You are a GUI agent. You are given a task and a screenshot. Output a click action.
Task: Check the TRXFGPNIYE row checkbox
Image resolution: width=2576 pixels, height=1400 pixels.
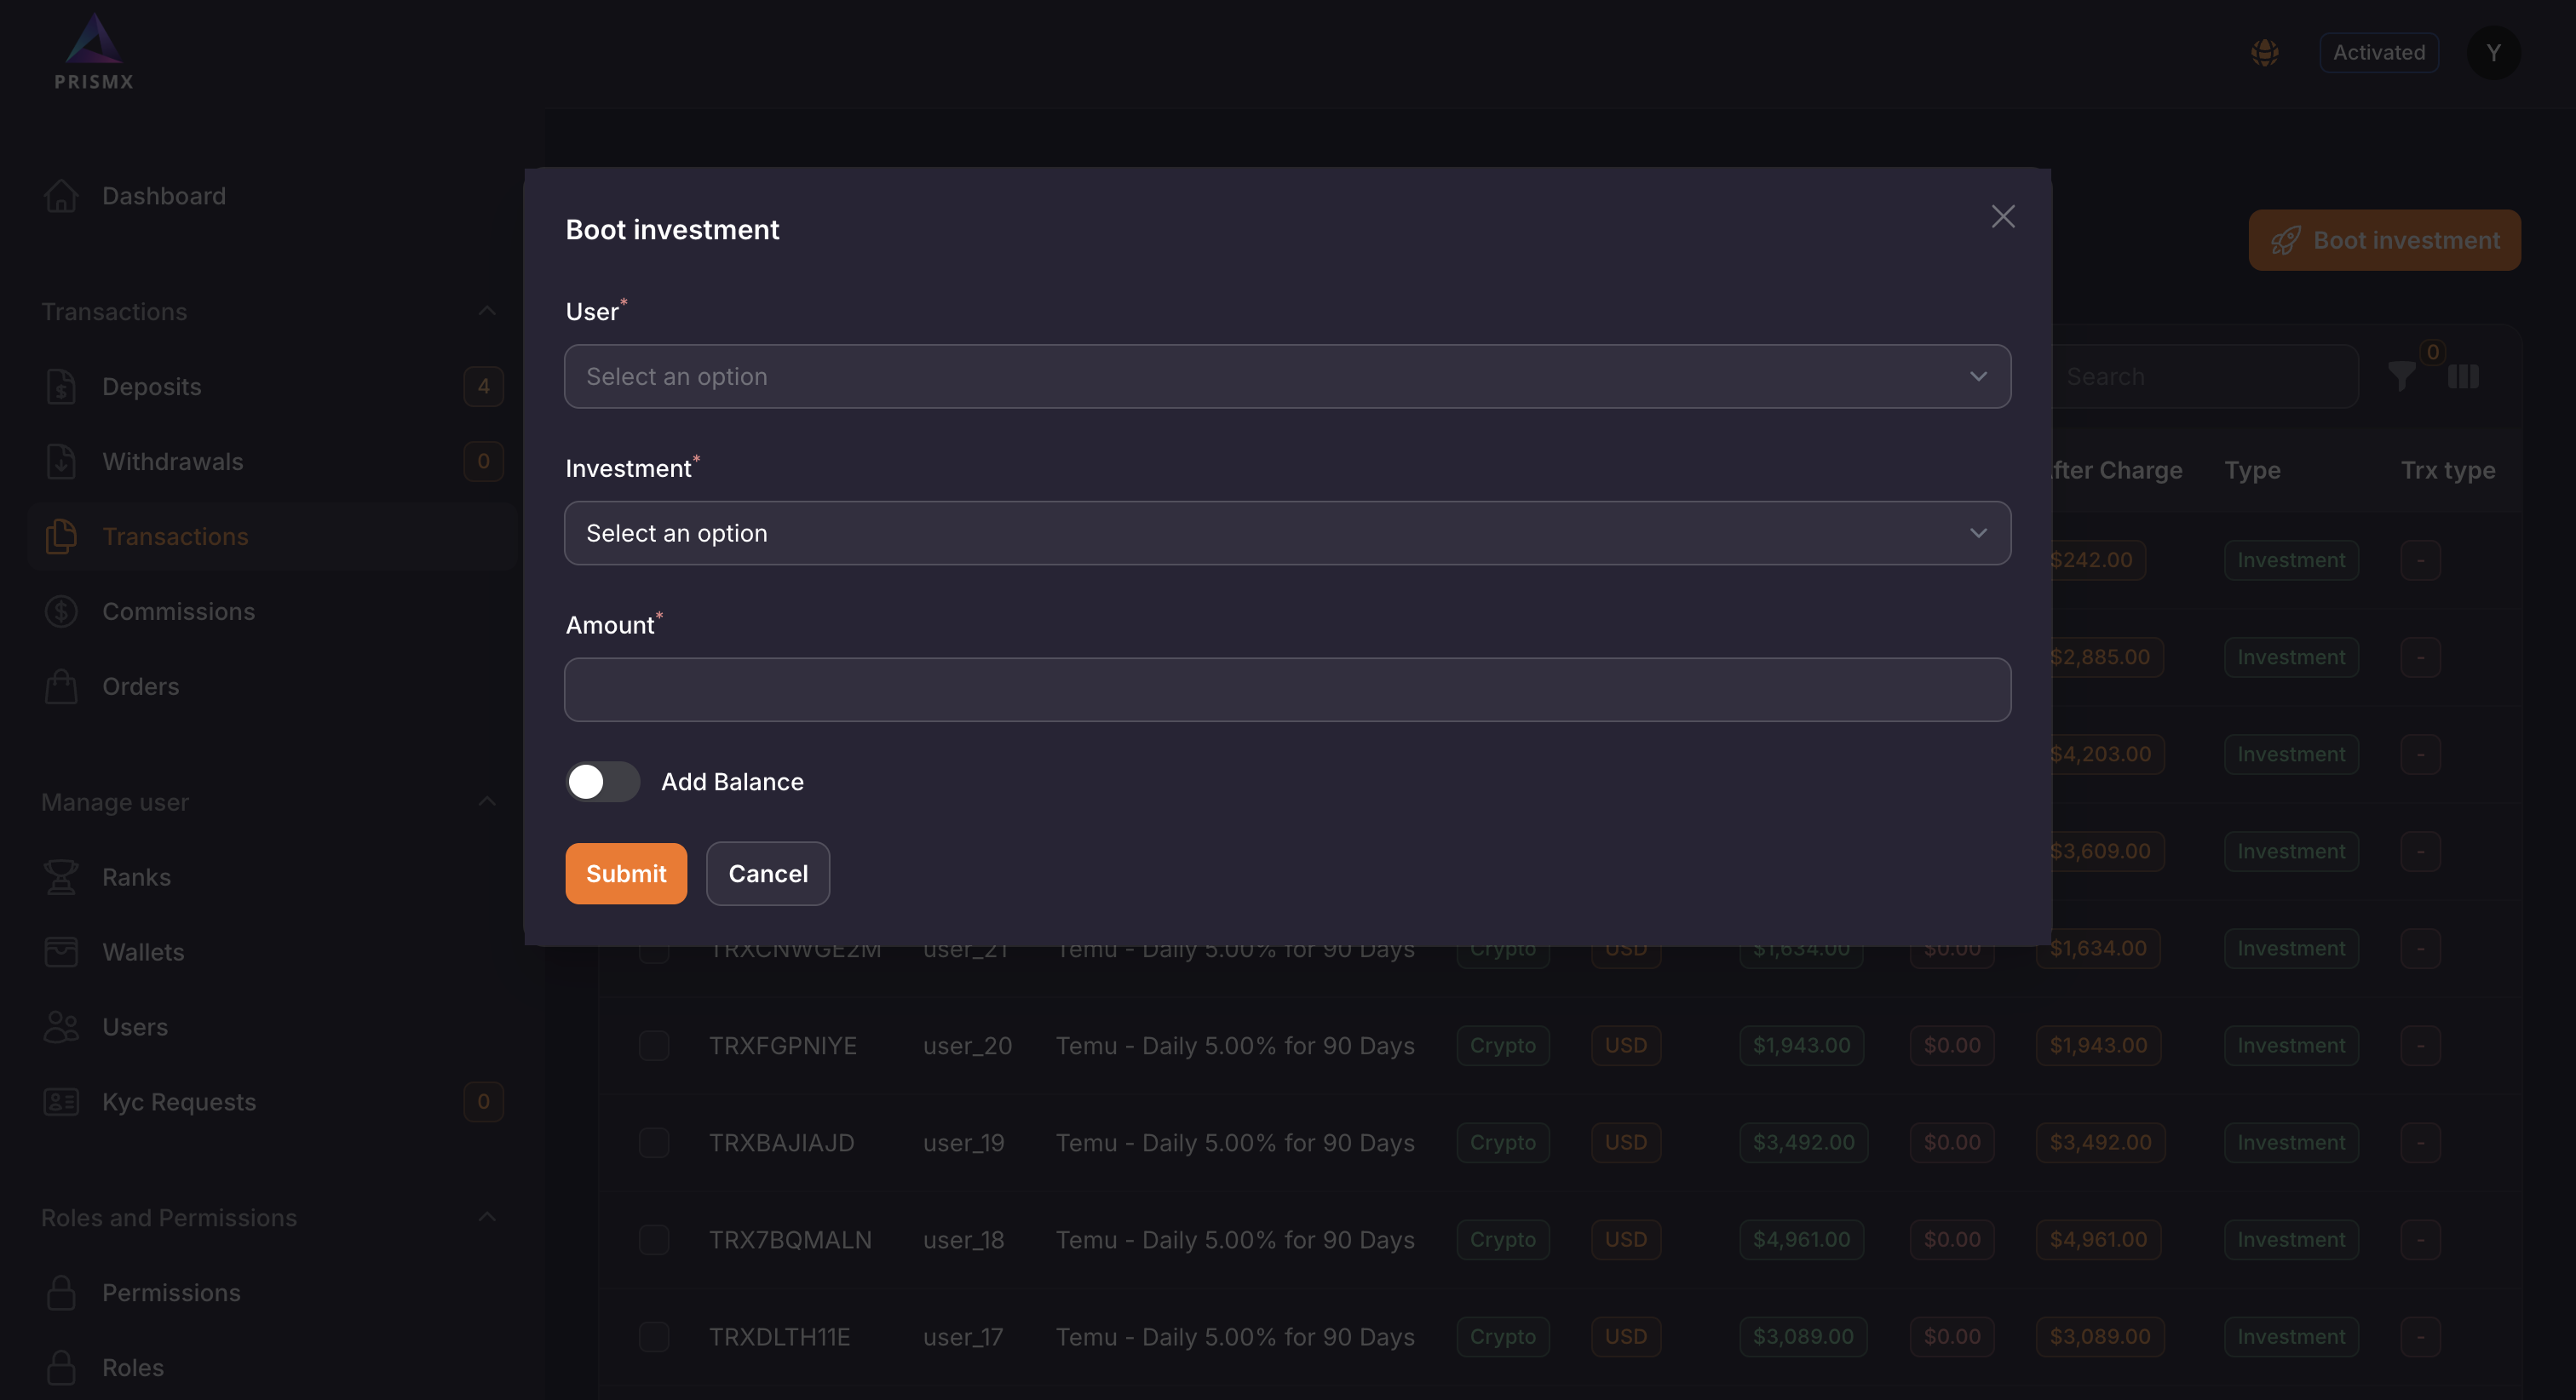(x=654, y=1046)
